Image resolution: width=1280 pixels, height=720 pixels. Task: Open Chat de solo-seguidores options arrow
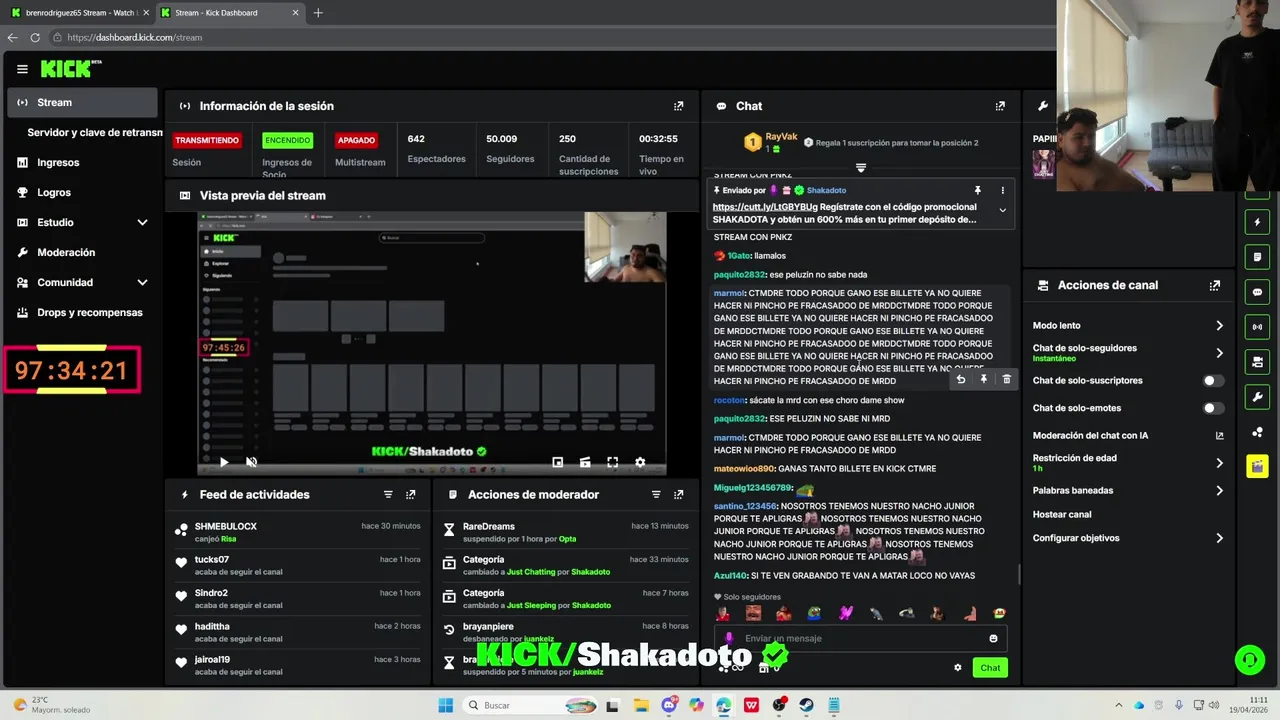click(1219, 353)
